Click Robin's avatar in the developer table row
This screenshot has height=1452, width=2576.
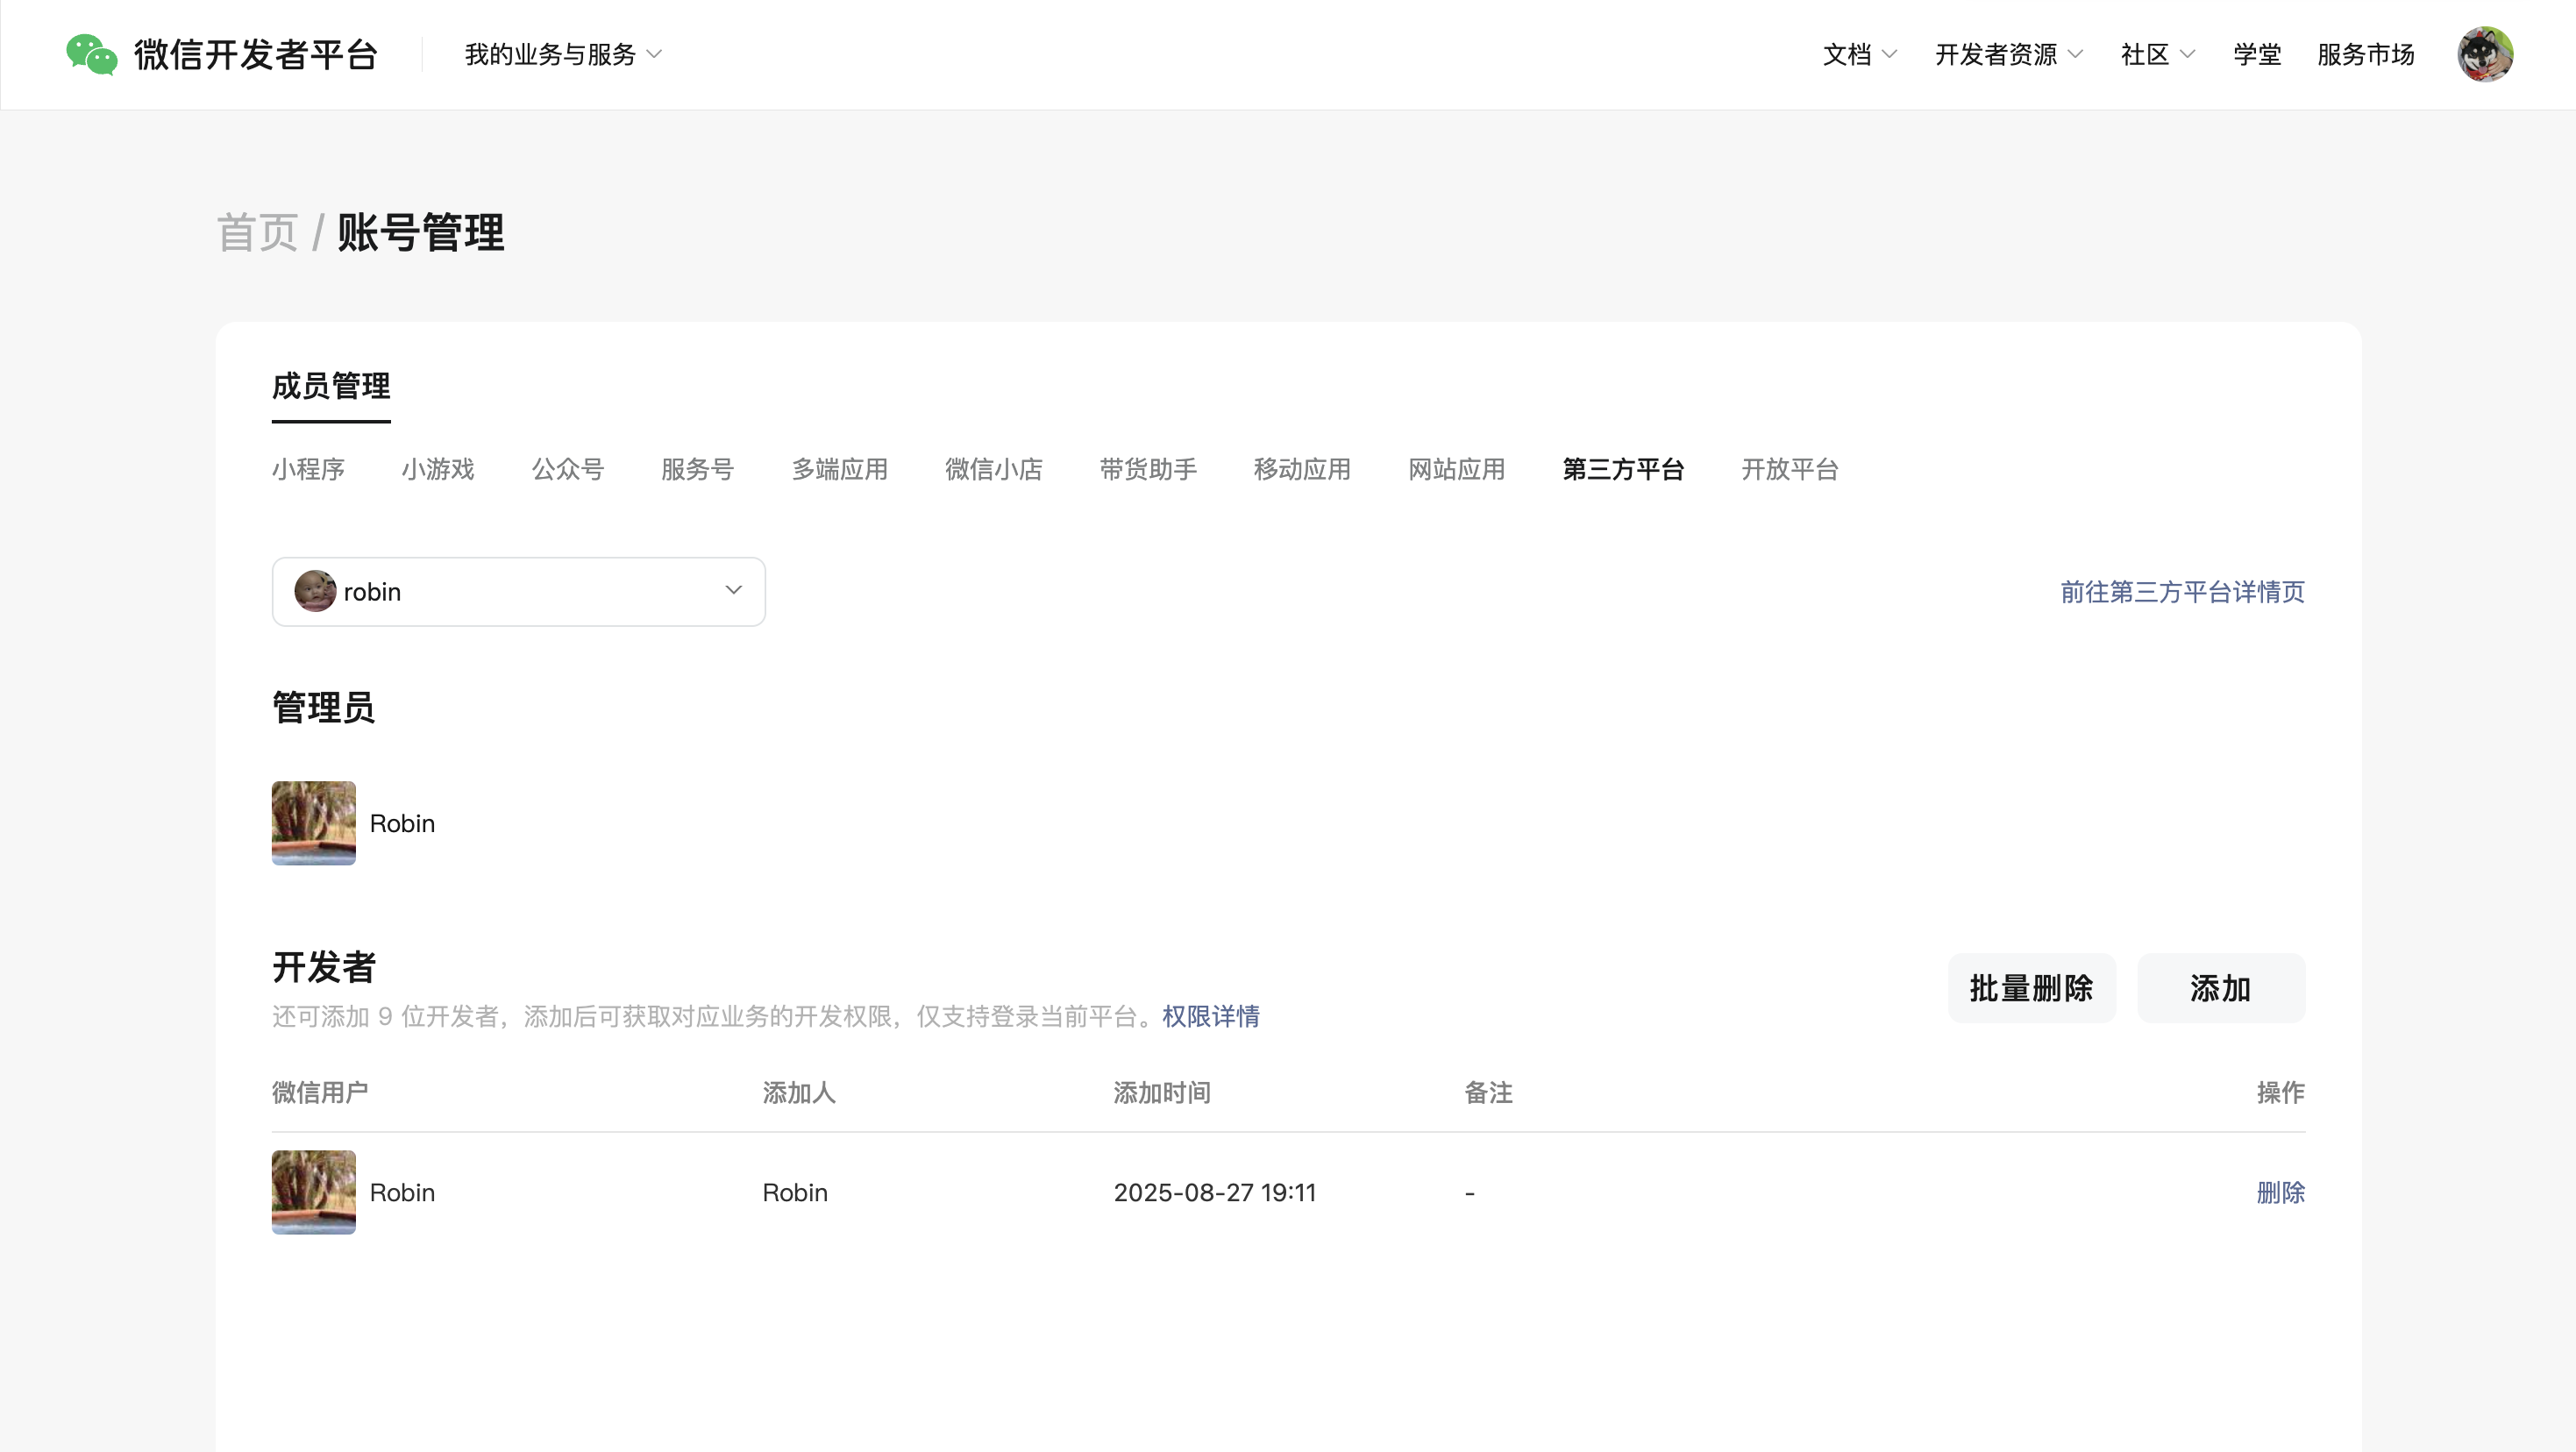[313, 1192]
